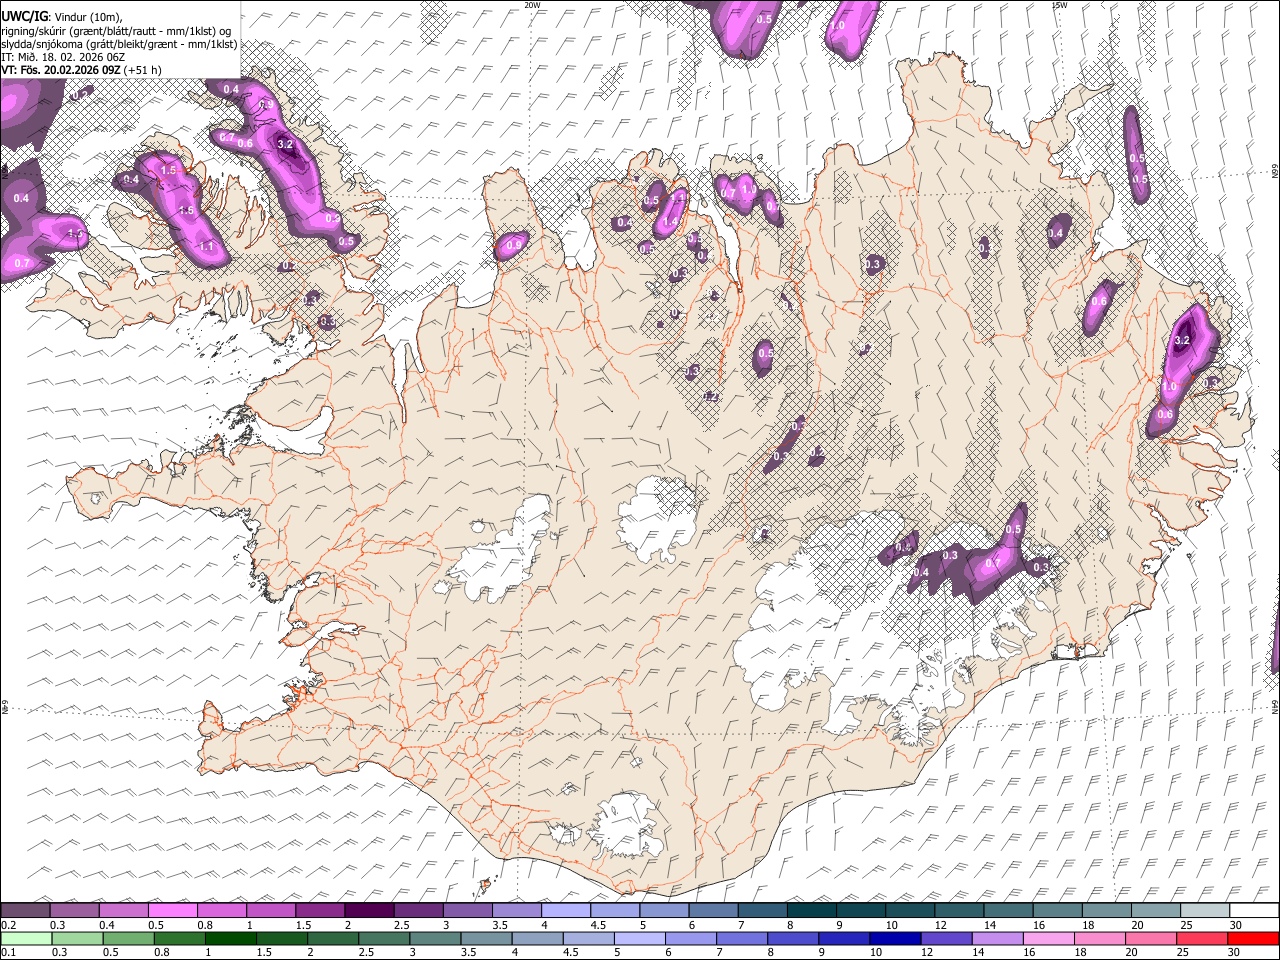Select the darkest purple upper swatch, 2 to 2.5
This screenshot has width=1280, height=960.
369,911
